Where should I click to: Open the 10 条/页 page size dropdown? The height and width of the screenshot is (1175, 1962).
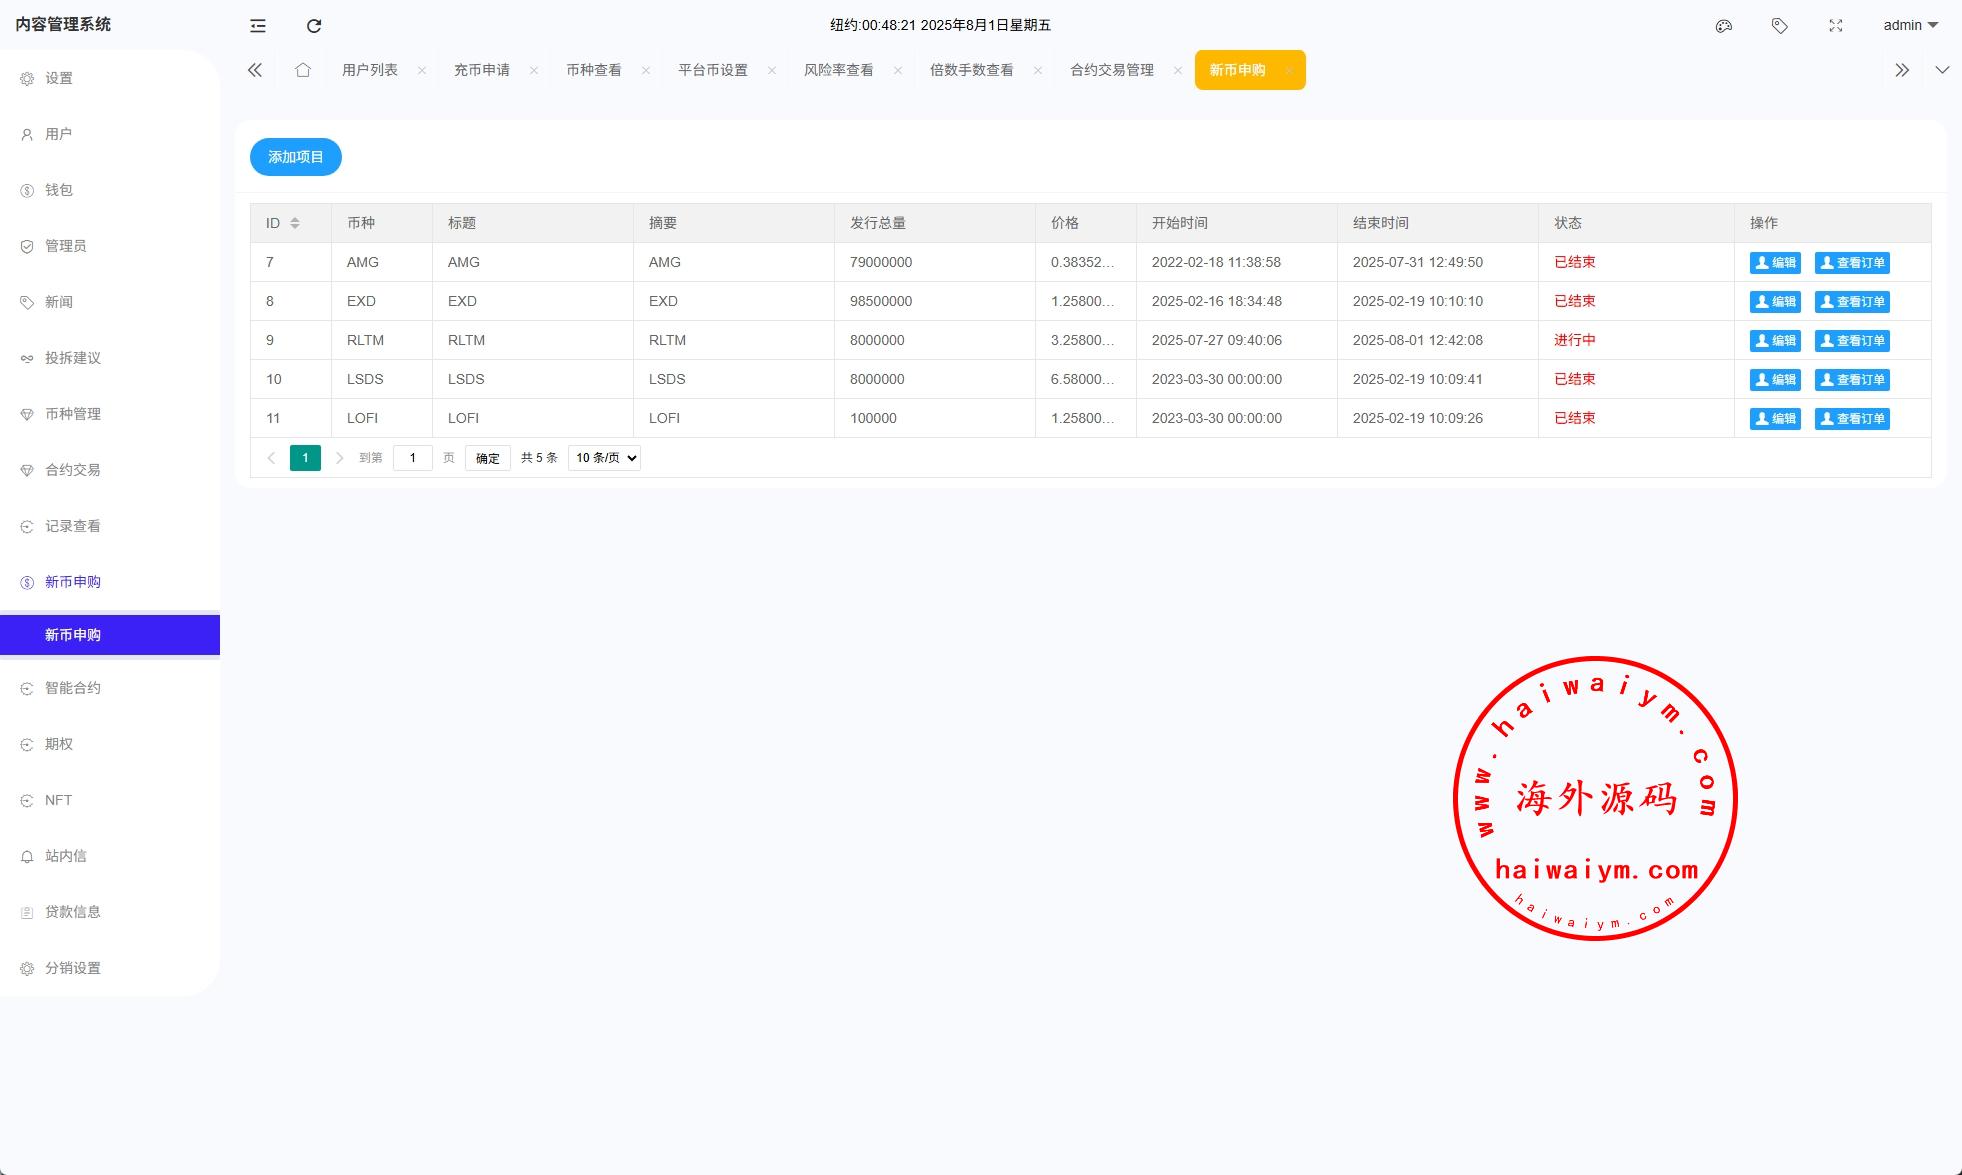tap(604, 458)
